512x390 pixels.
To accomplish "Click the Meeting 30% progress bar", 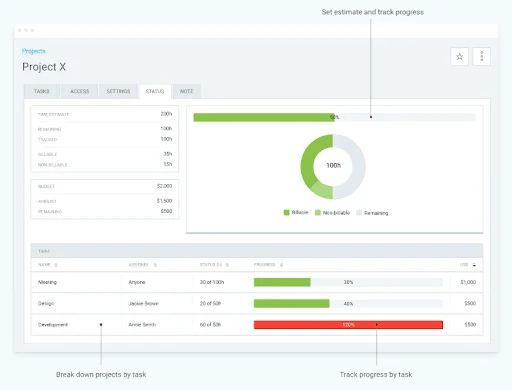I will pos(348,282).
